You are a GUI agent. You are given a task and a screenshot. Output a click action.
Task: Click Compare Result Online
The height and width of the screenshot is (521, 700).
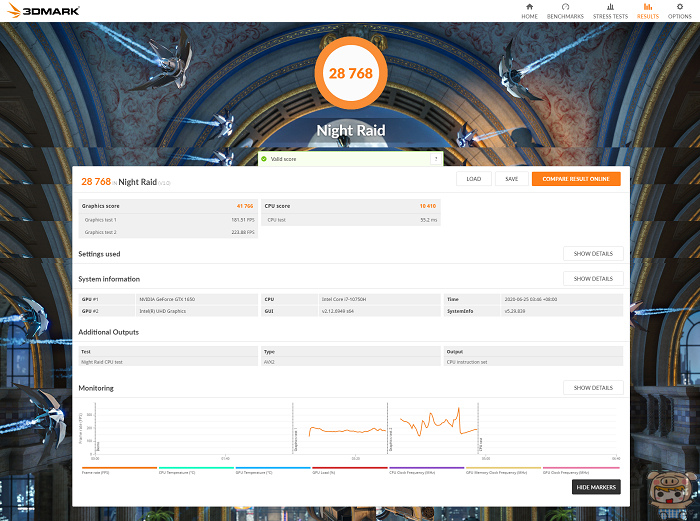(x=576, y=179)
